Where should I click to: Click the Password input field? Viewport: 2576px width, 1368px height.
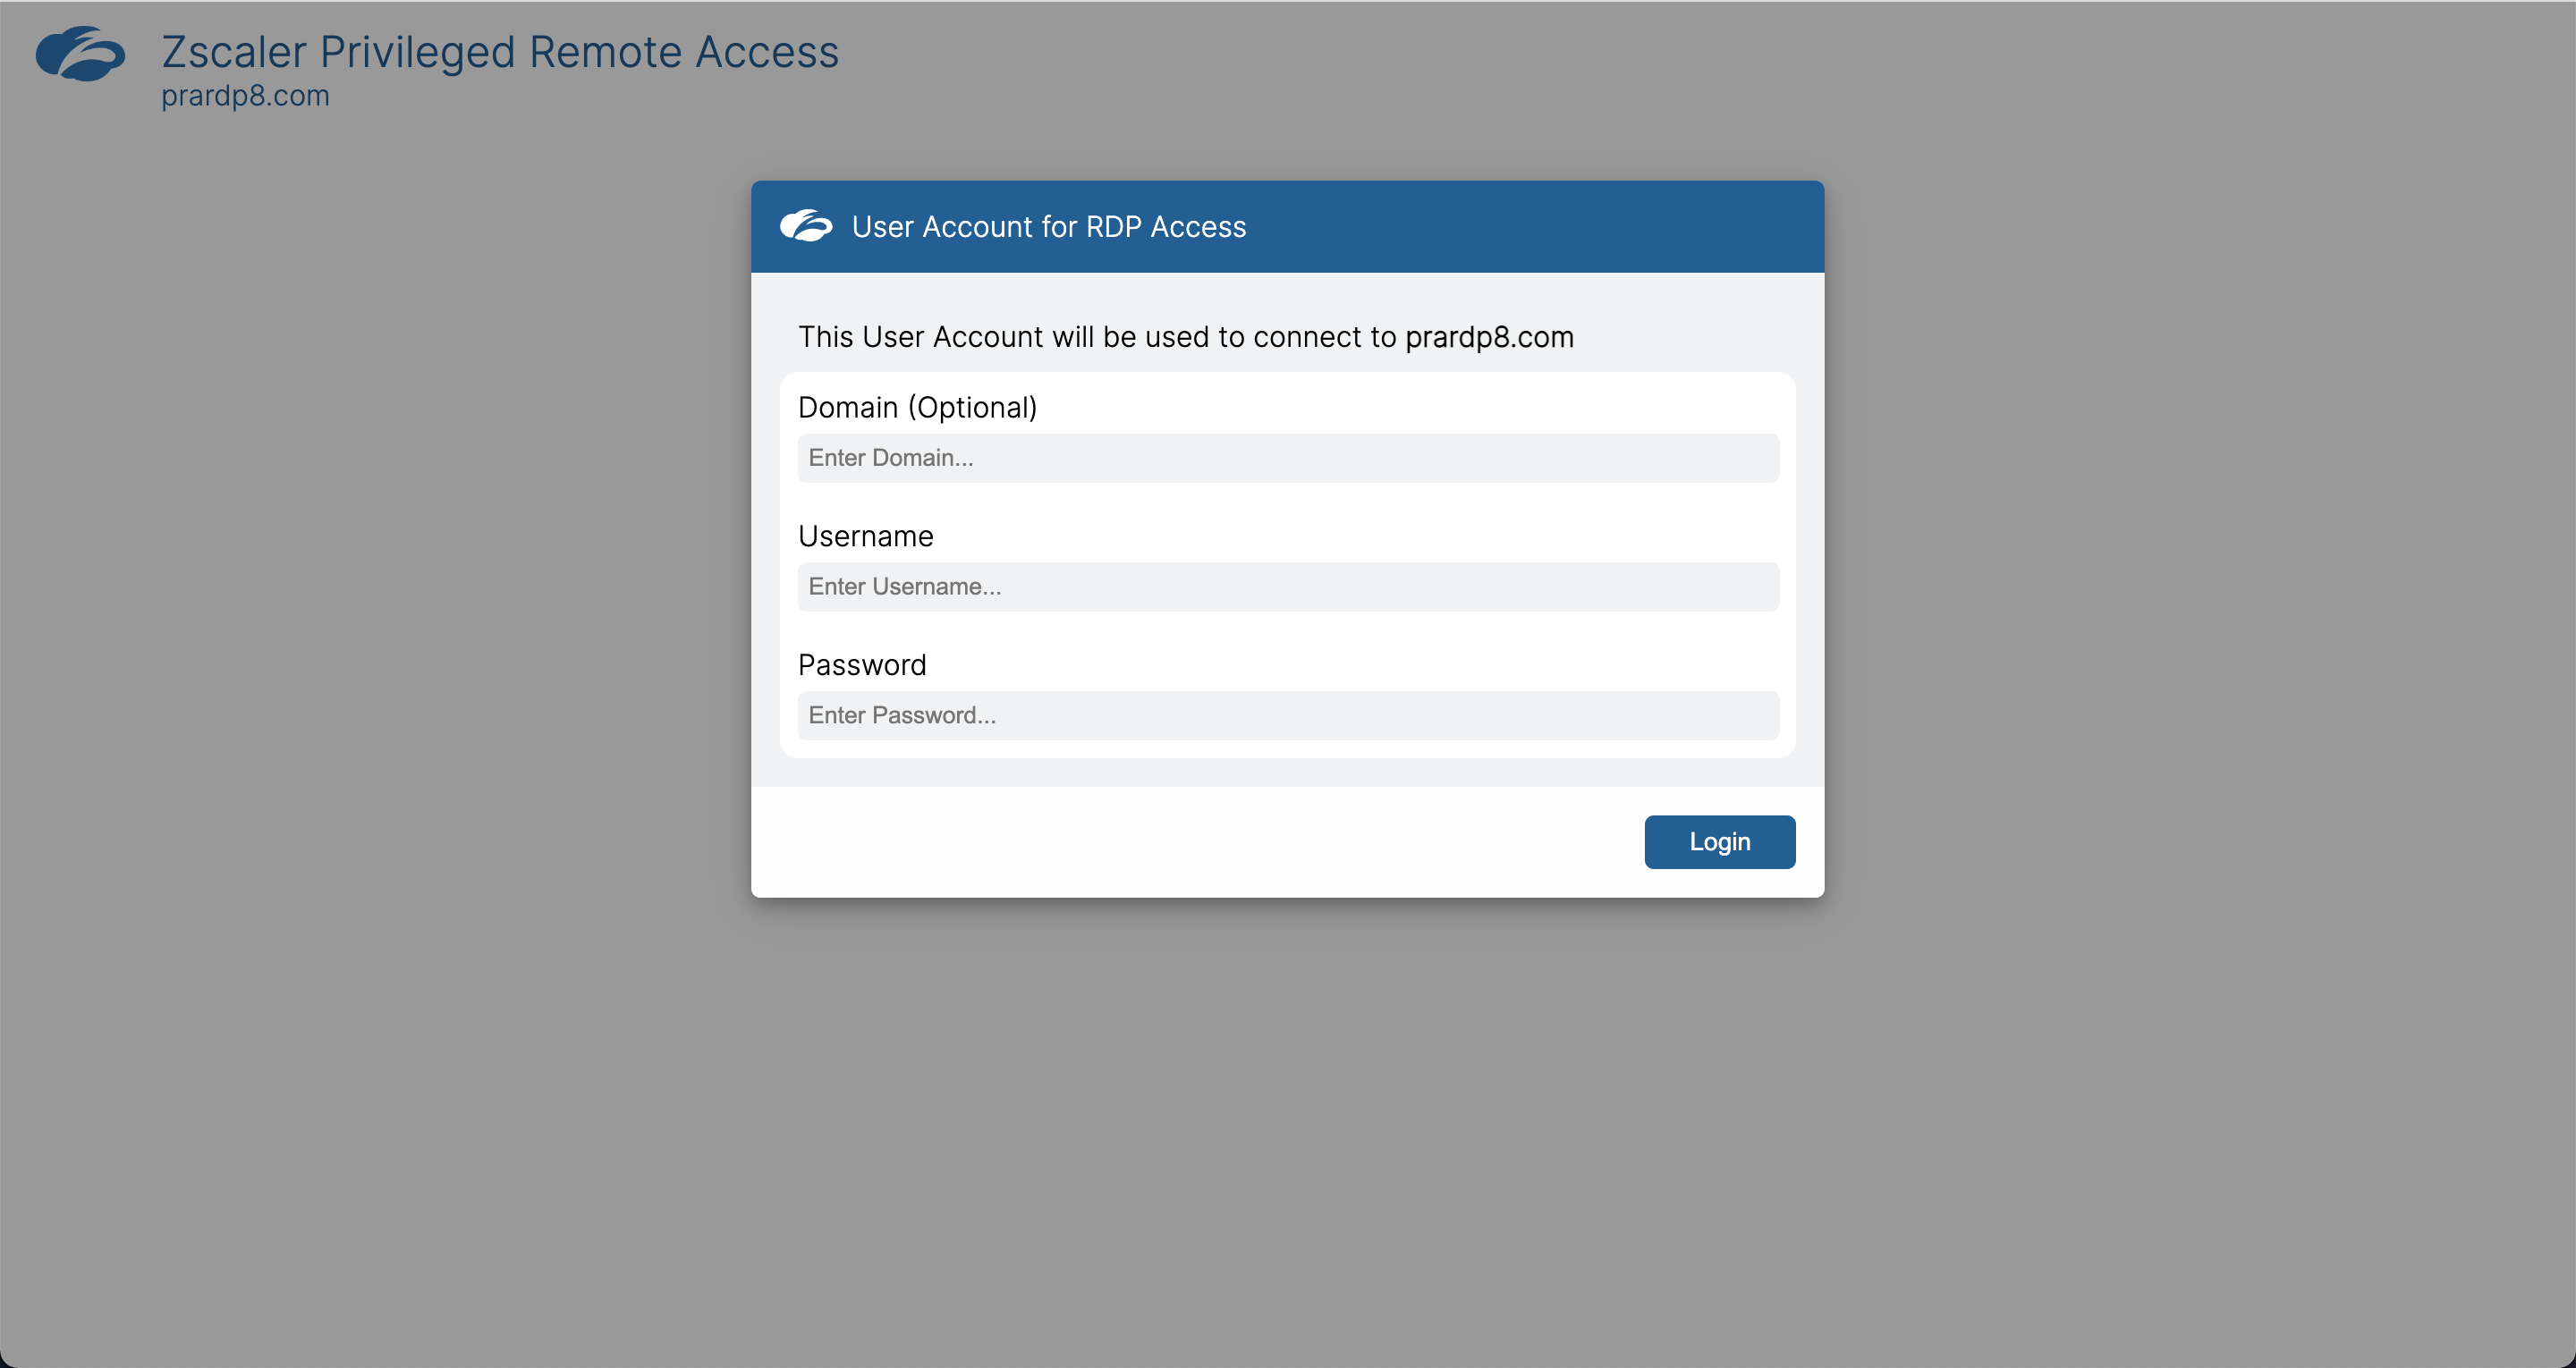coord(1287,715)
